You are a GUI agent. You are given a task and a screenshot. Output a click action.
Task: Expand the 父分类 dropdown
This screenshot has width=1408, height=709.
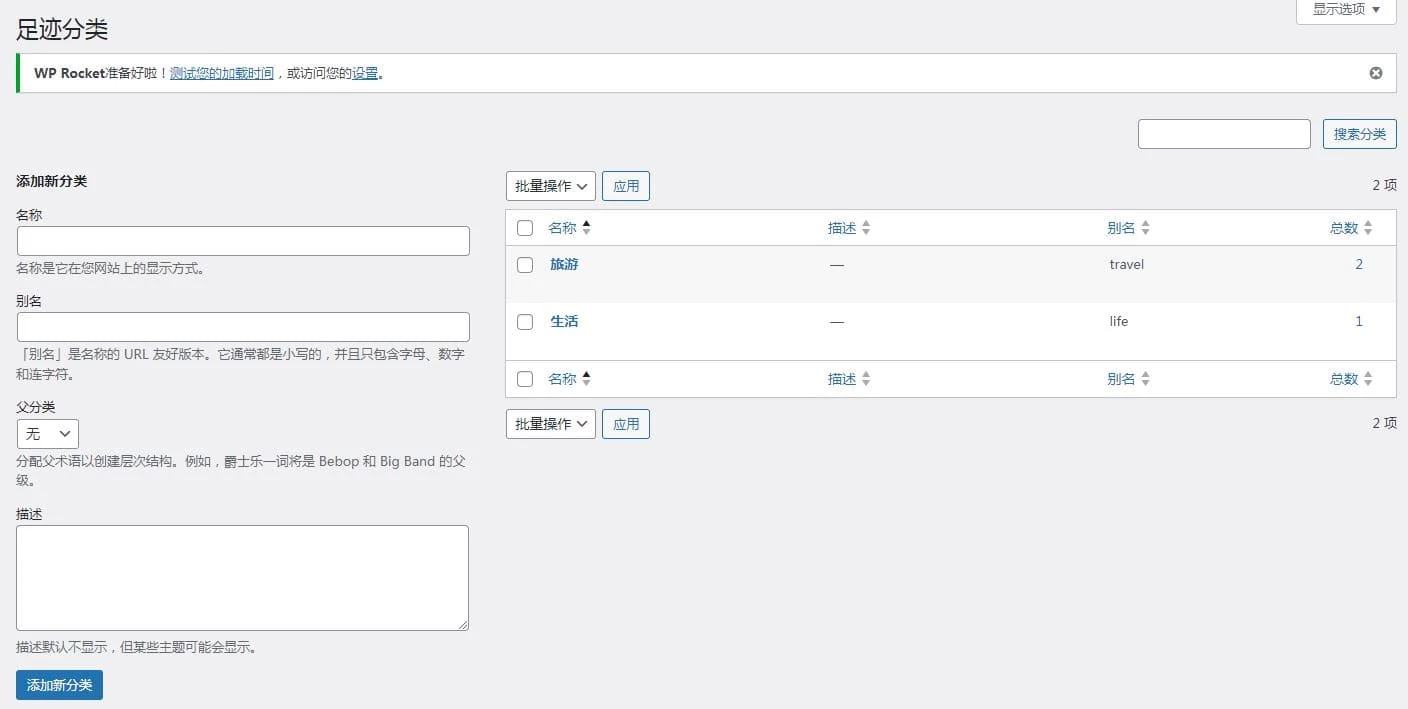tap(48, 434)
